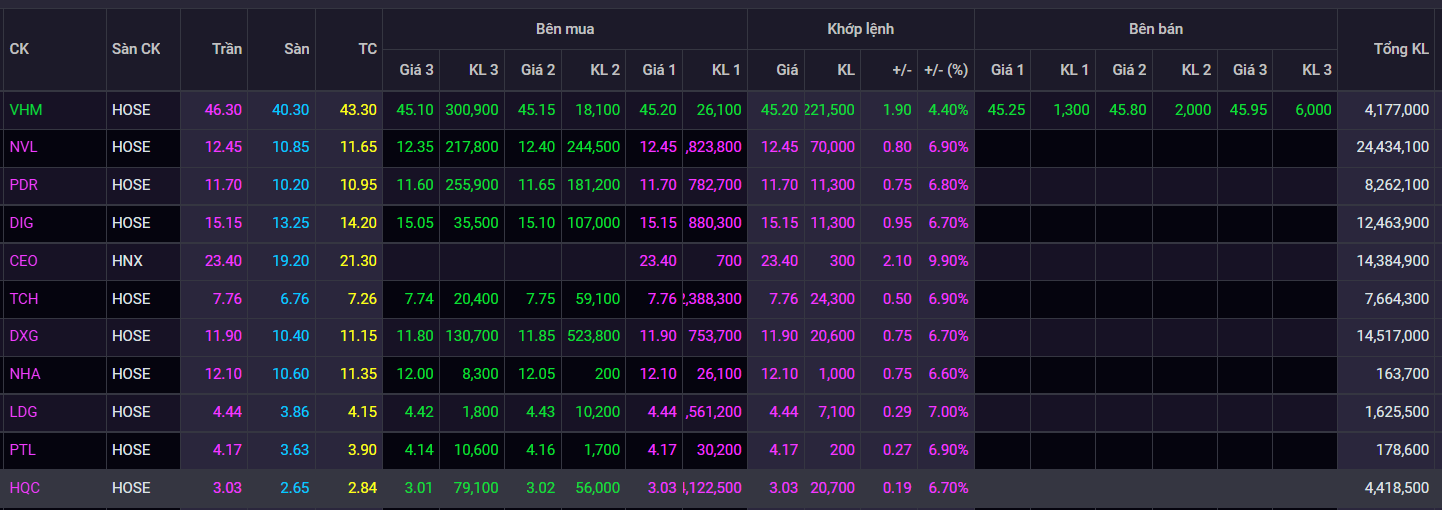
Task: Sort by the Tổng KL column header
Action: coord(1401,49)
